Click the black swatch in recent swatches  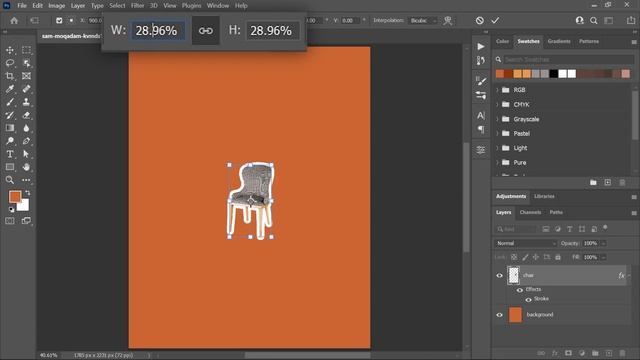click(553, 74)
